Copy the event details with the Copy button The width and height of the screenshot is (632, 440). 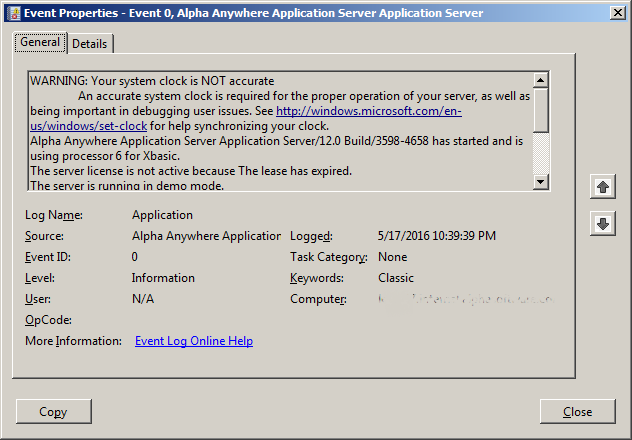coord(54,411)
